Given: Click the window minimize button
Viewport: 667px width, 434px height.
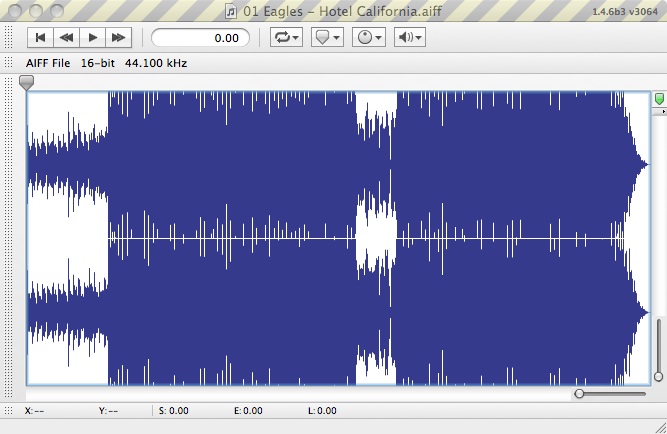Looking at the screenshot, I should click(x=36, y=11).
